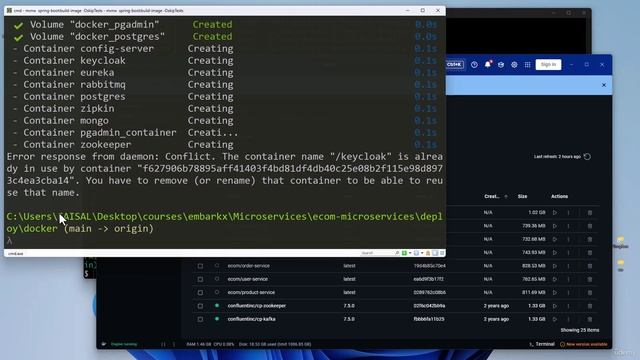Screen dimensions: 640x360
Task: Run the 732.68 MB image
Action: 555,239
